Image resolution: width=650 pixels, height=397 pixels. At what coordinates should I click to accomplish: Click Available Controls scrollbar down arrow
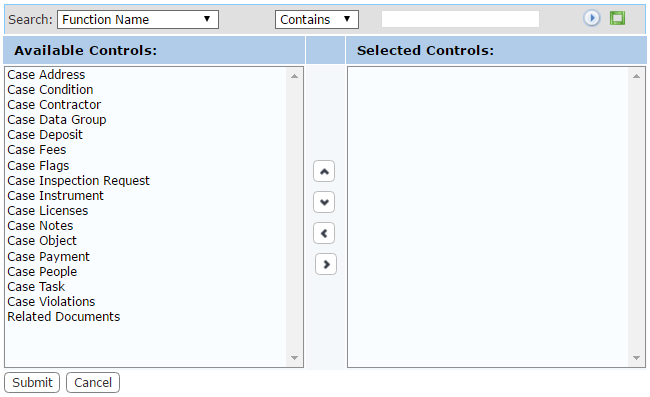coord(294,358)
